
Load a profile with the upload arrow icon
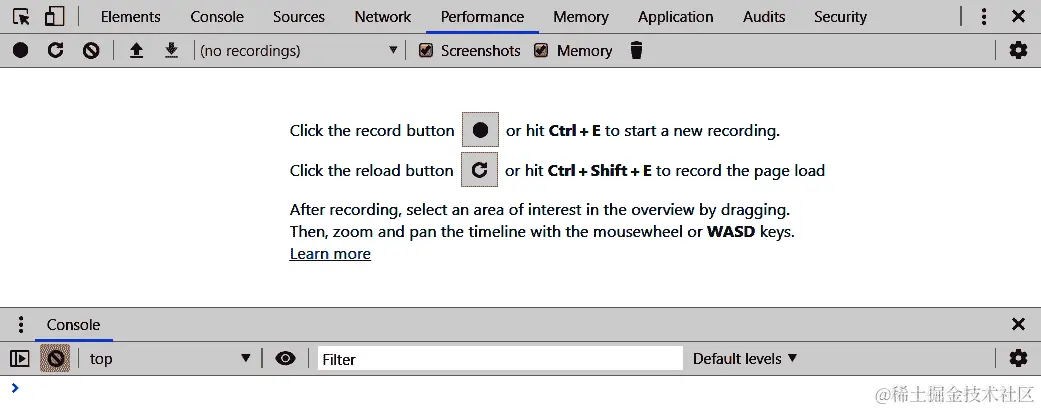pyautogui.click(x=137, y=50)
